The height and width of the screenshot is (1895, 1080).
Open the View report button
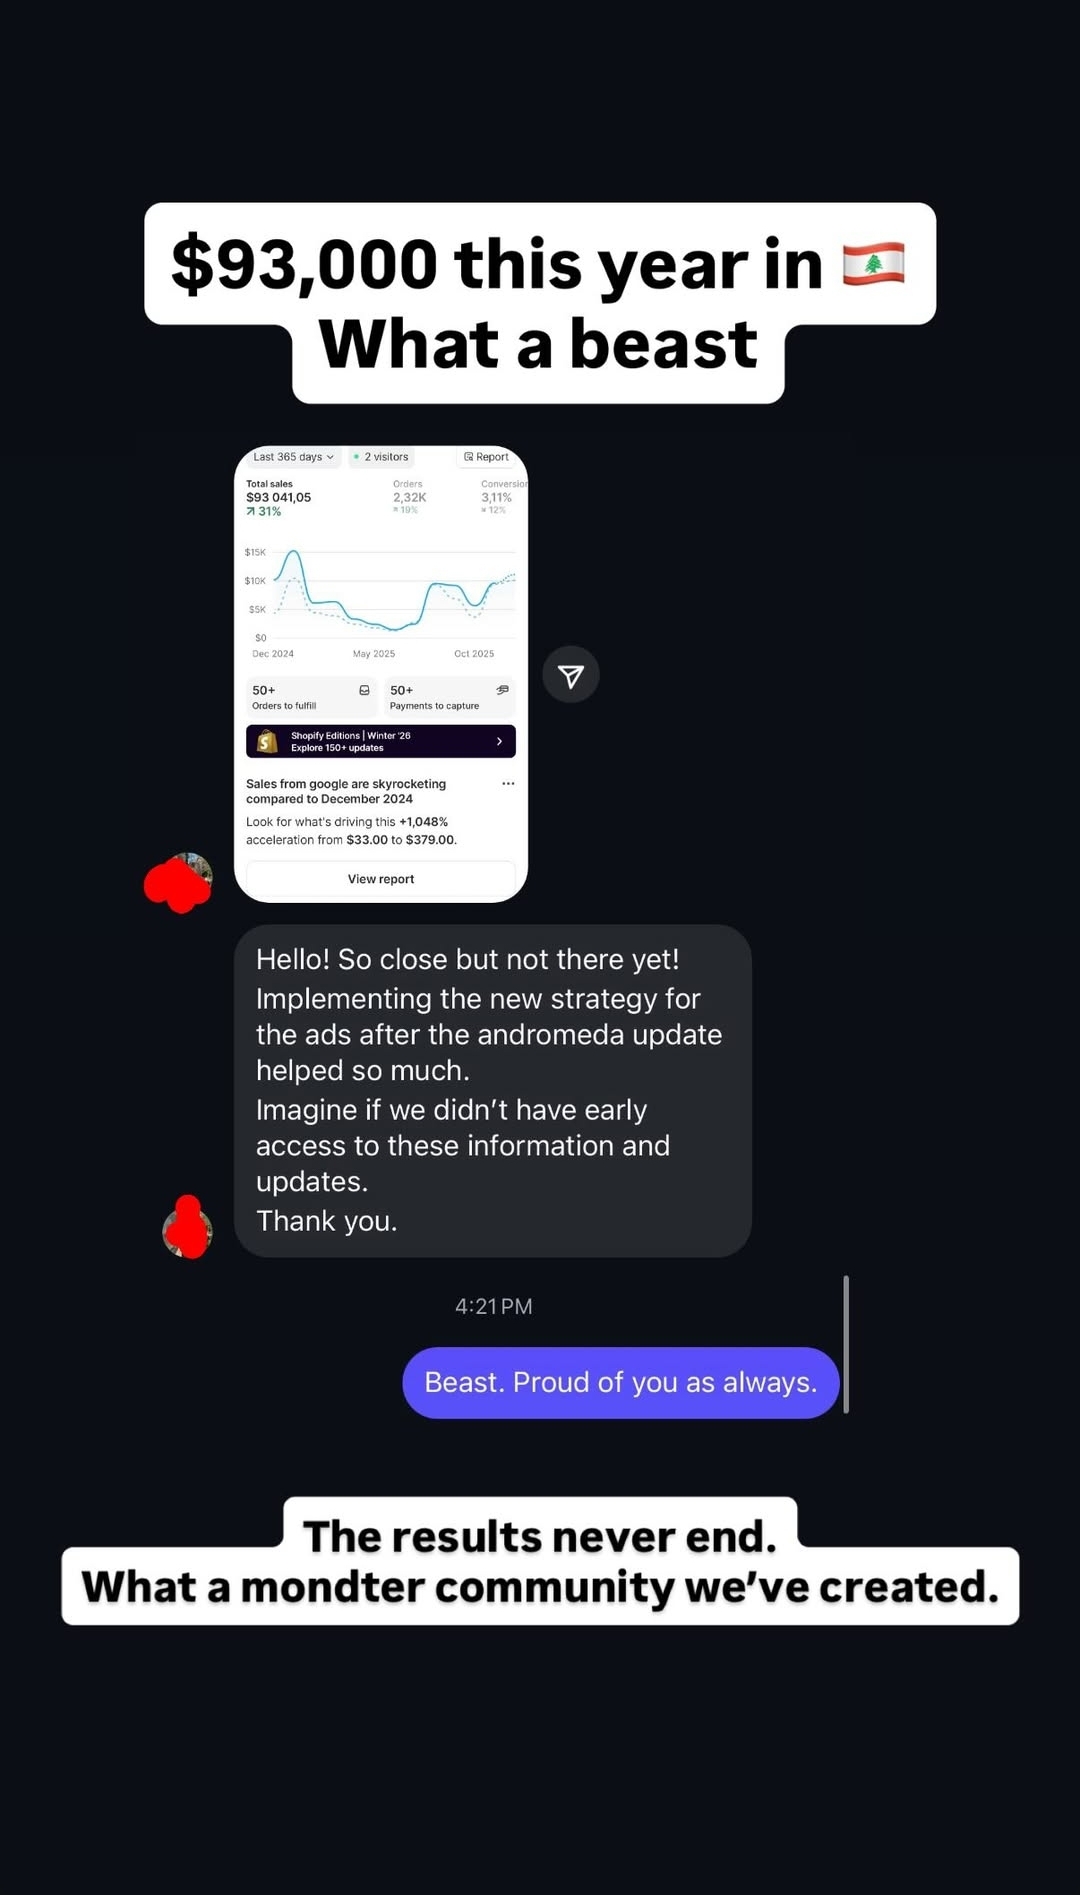(381, 879)
